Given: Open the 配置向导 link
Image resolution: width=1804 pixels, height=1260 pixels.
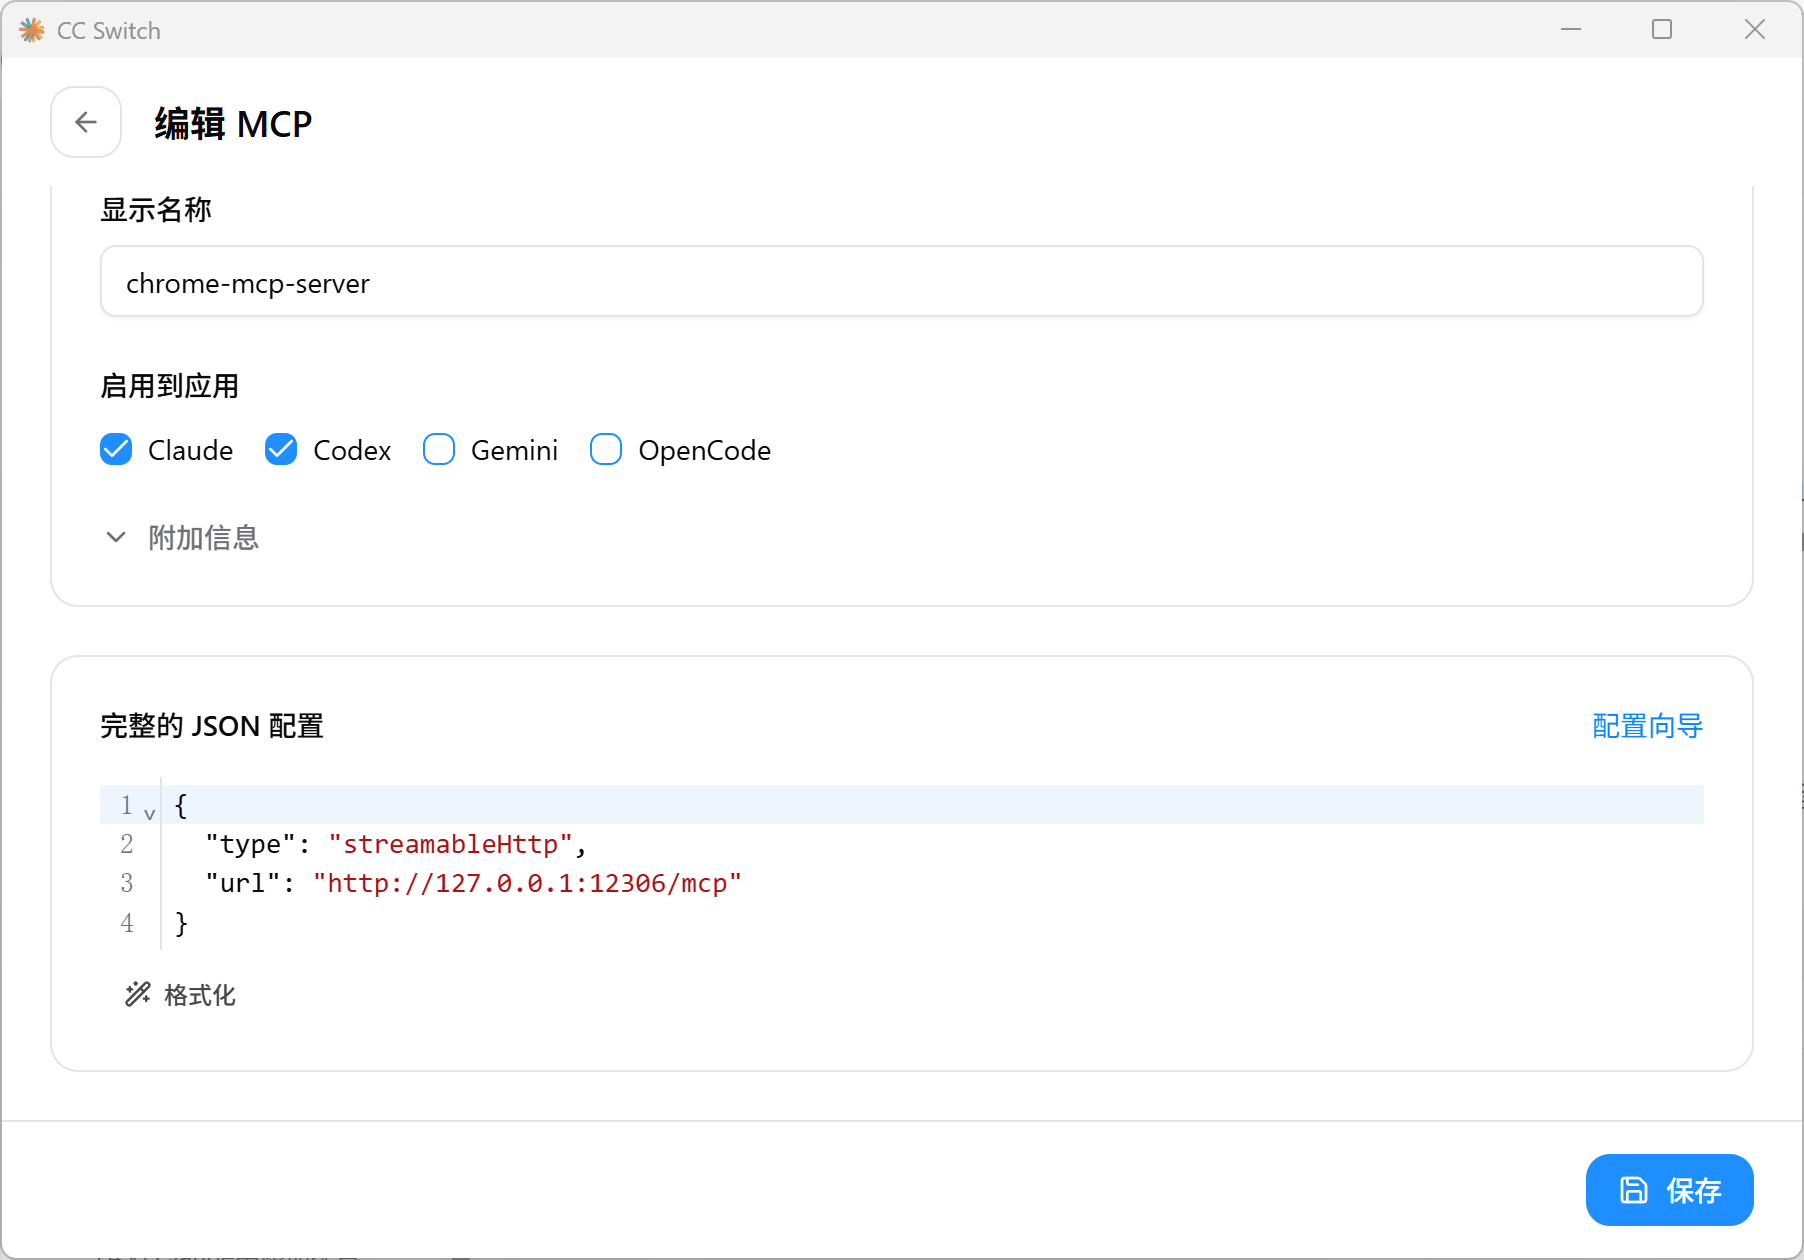Looking at the screenshot, I should pos(1647,726).
